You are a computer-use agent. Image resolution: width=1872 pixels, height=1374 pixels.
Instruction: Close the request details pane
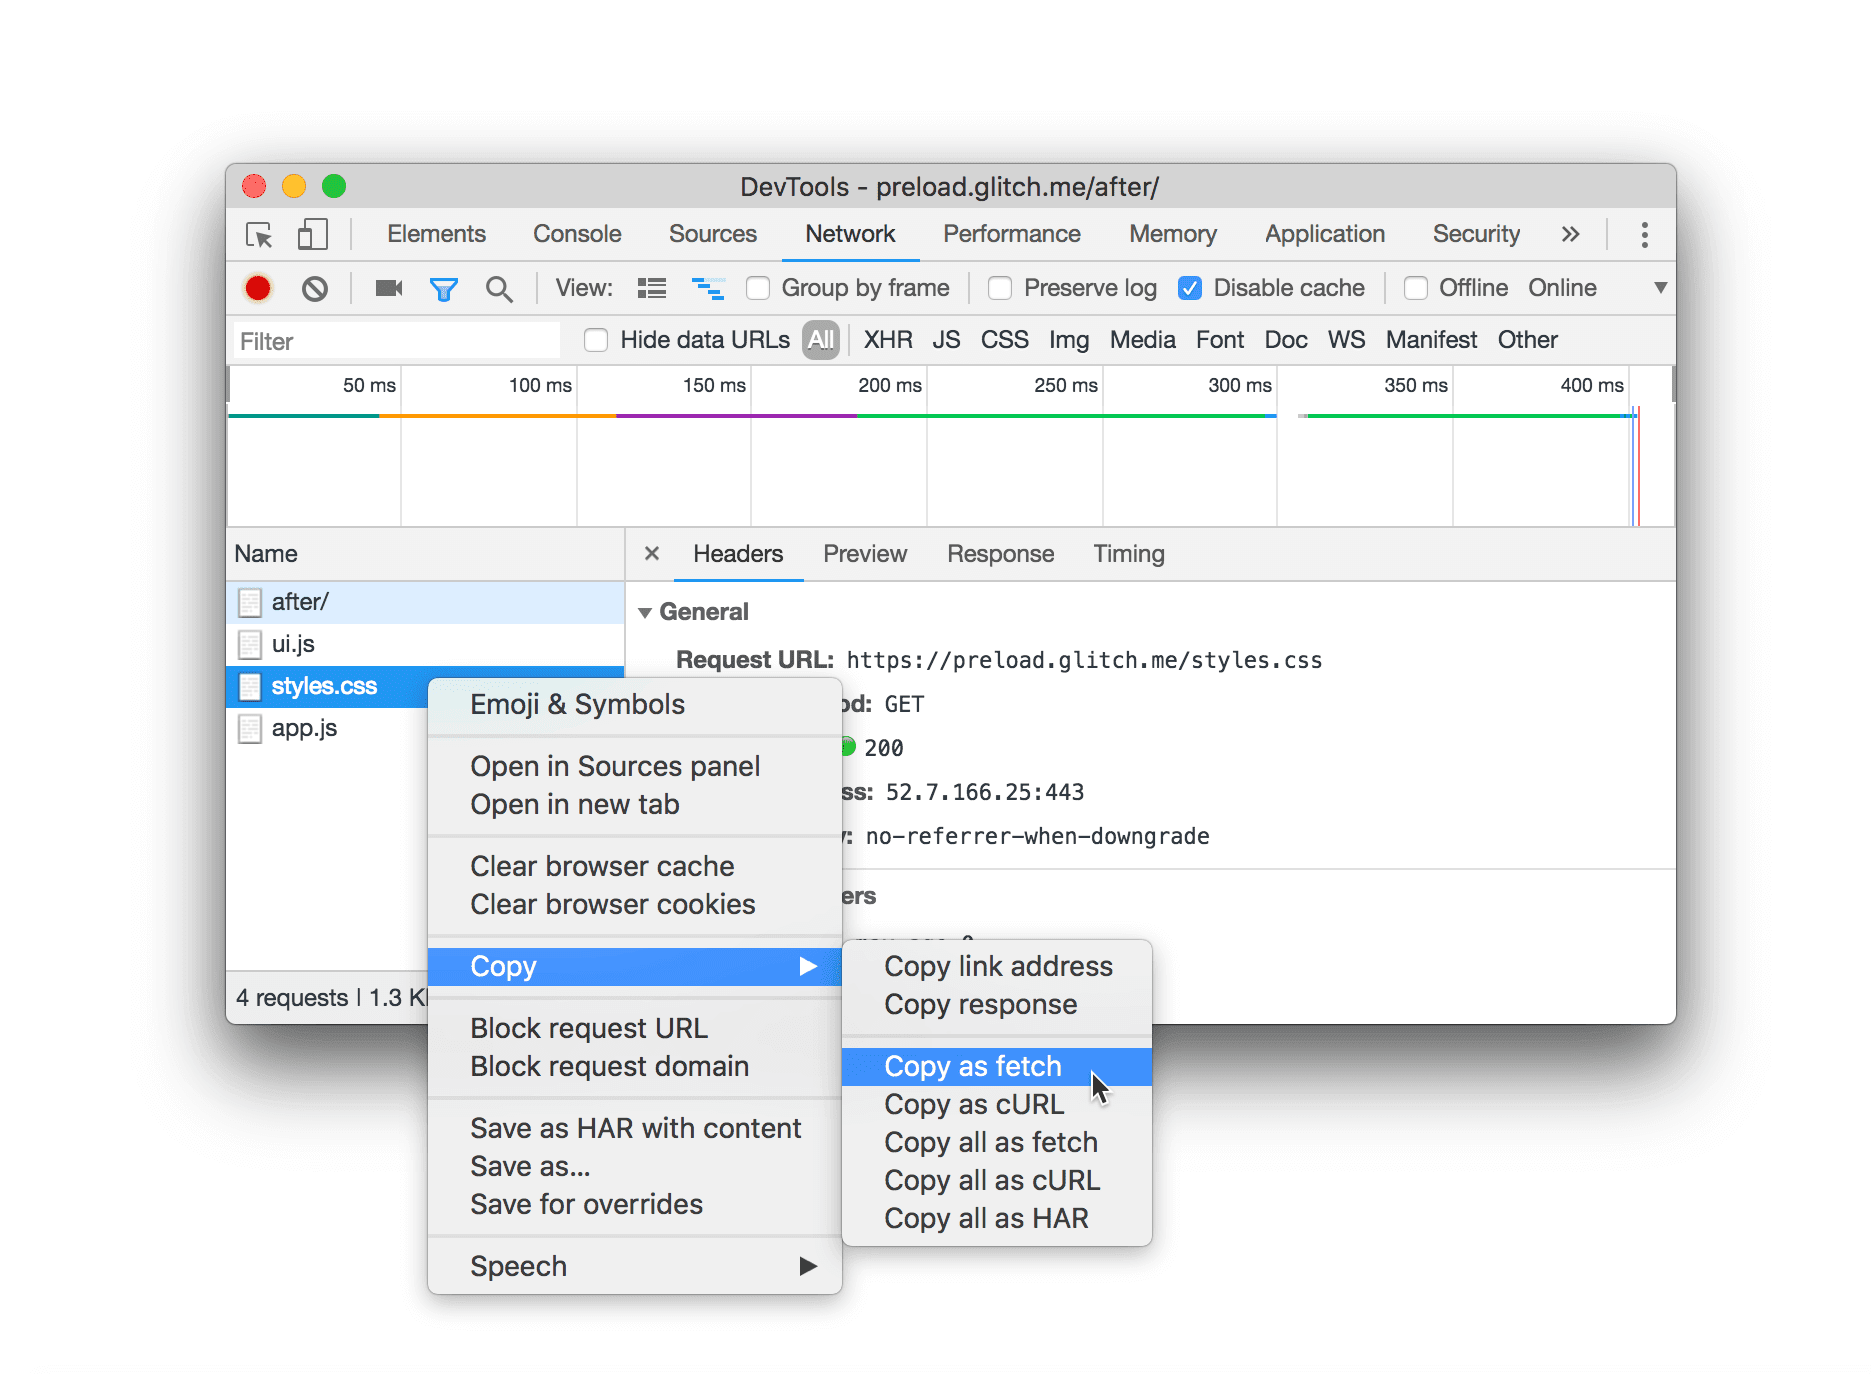[652, 553]
